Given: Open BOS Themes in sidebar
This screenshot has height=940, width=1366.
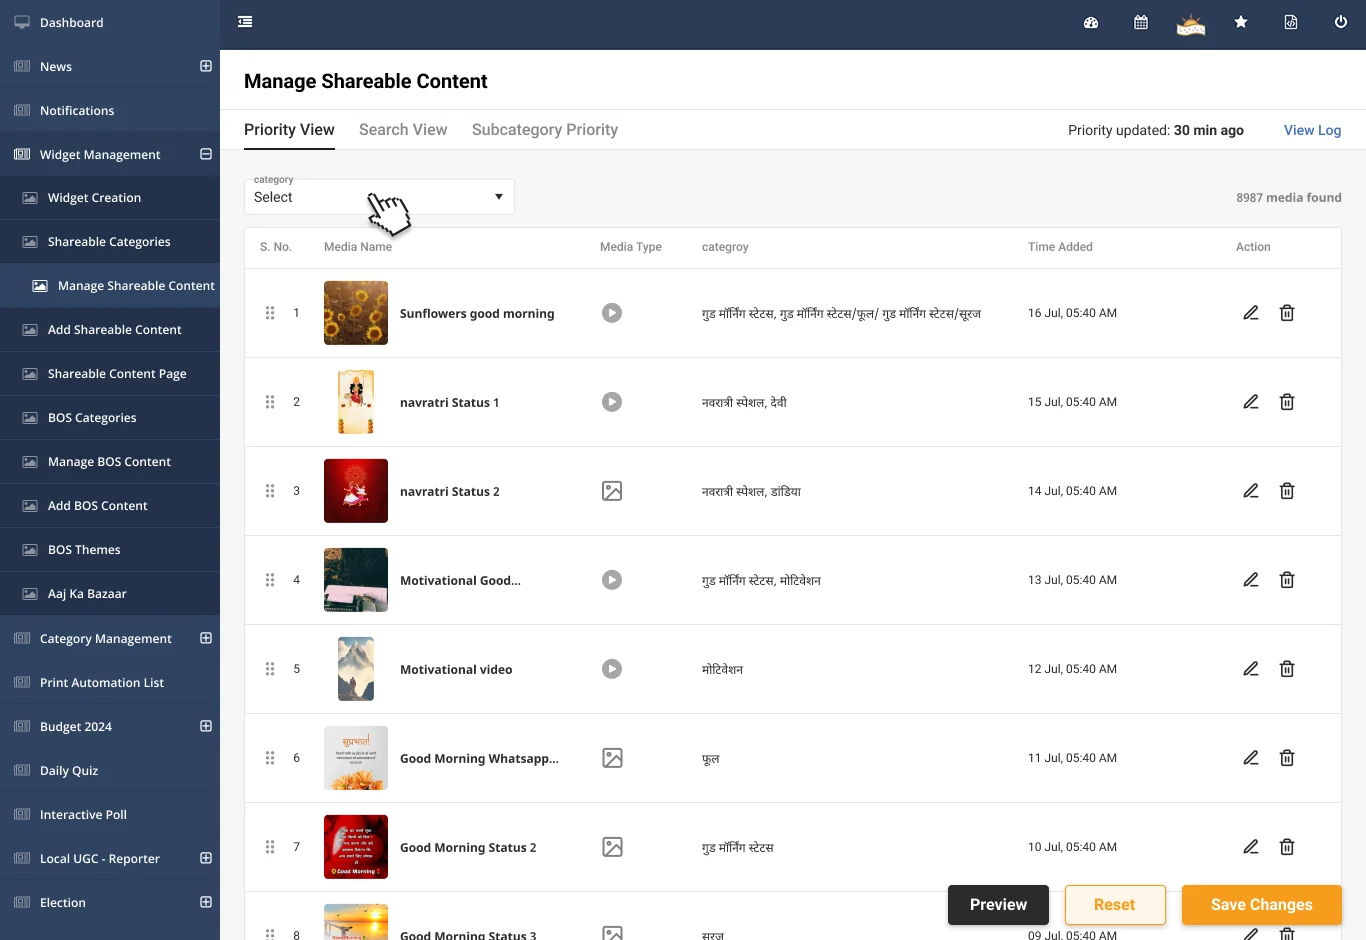Looking at the screenshot, I should 110,550.
